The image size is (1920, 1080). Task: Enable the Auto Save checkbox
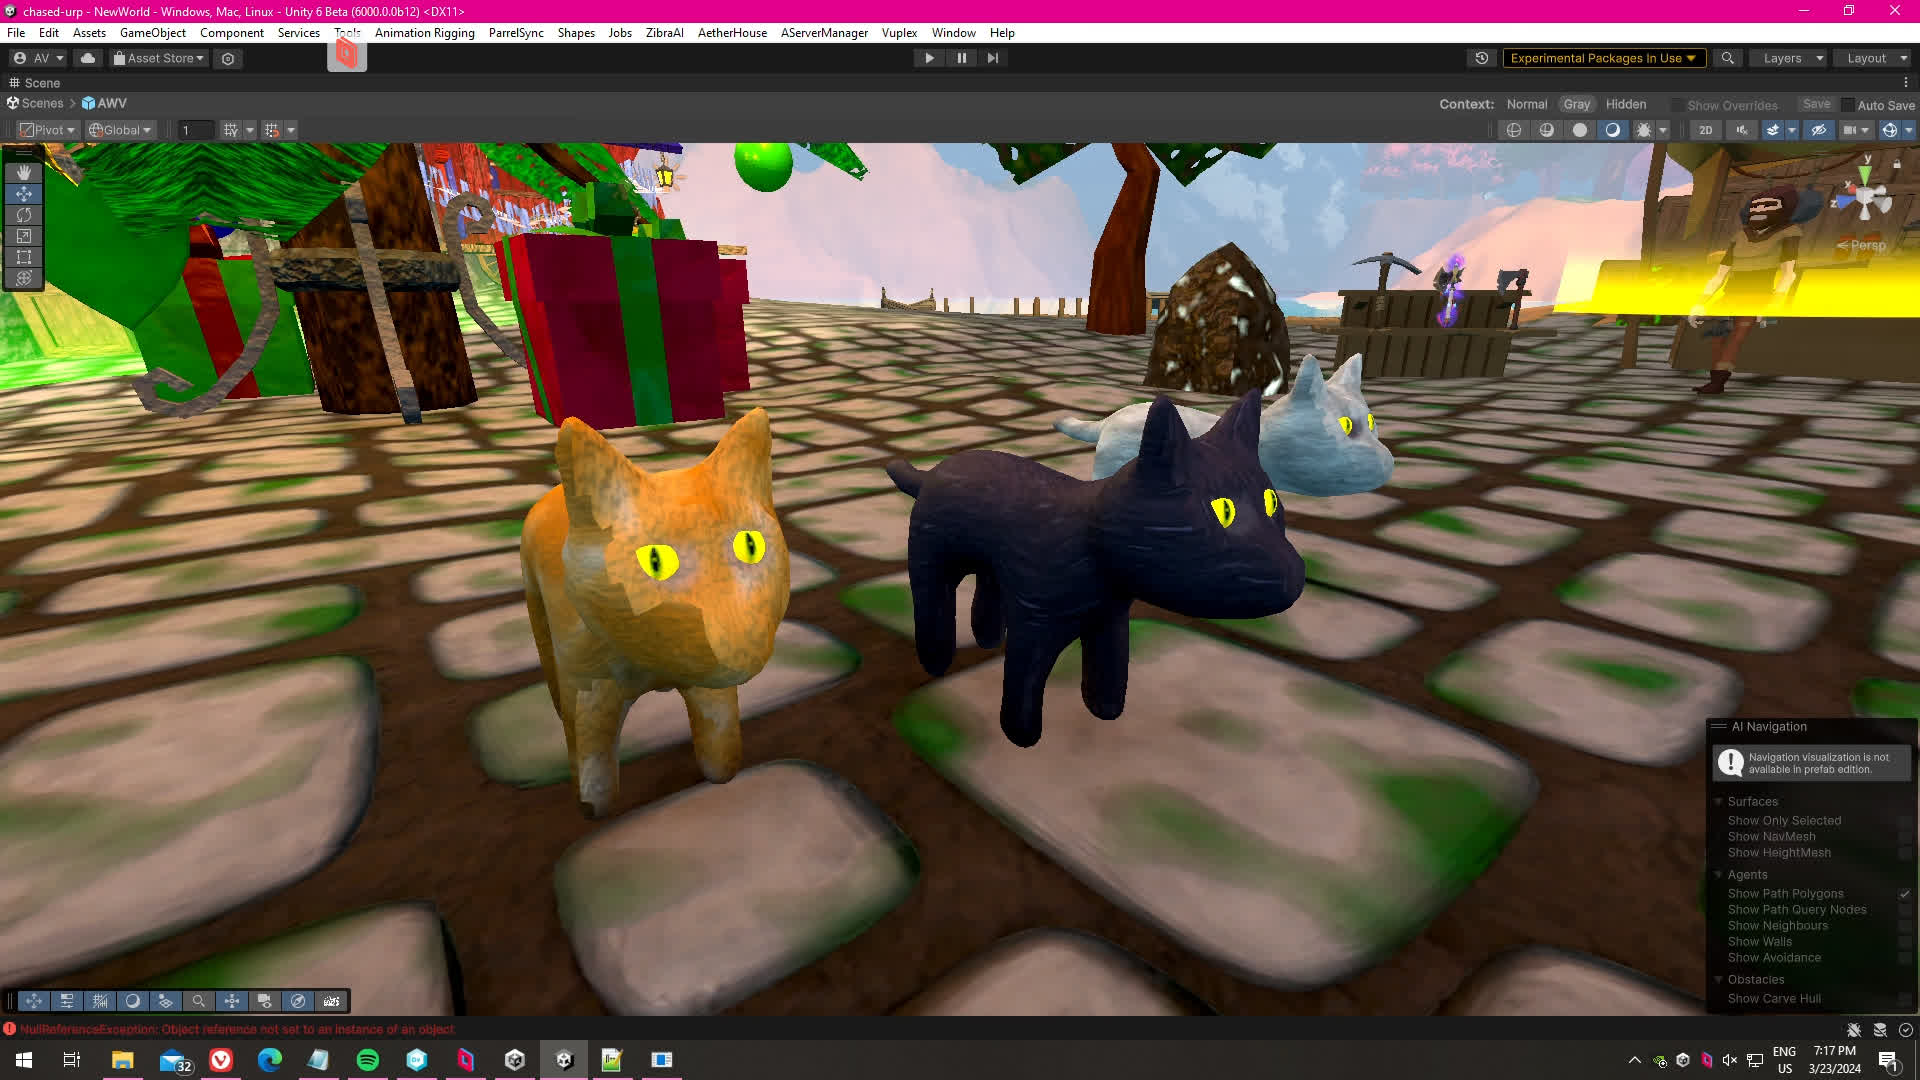tap(1848, 105)
